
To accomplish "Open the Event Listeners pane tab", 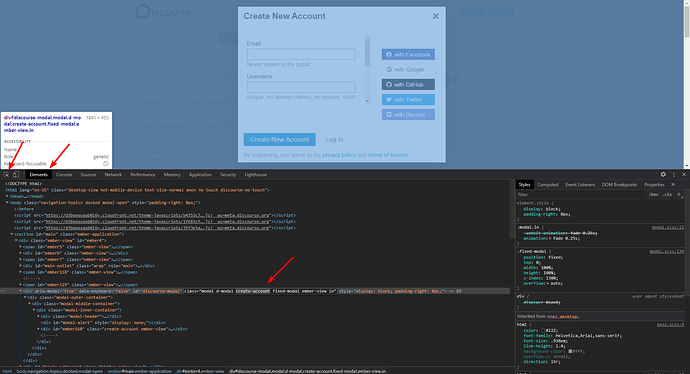I will [580, 184].
